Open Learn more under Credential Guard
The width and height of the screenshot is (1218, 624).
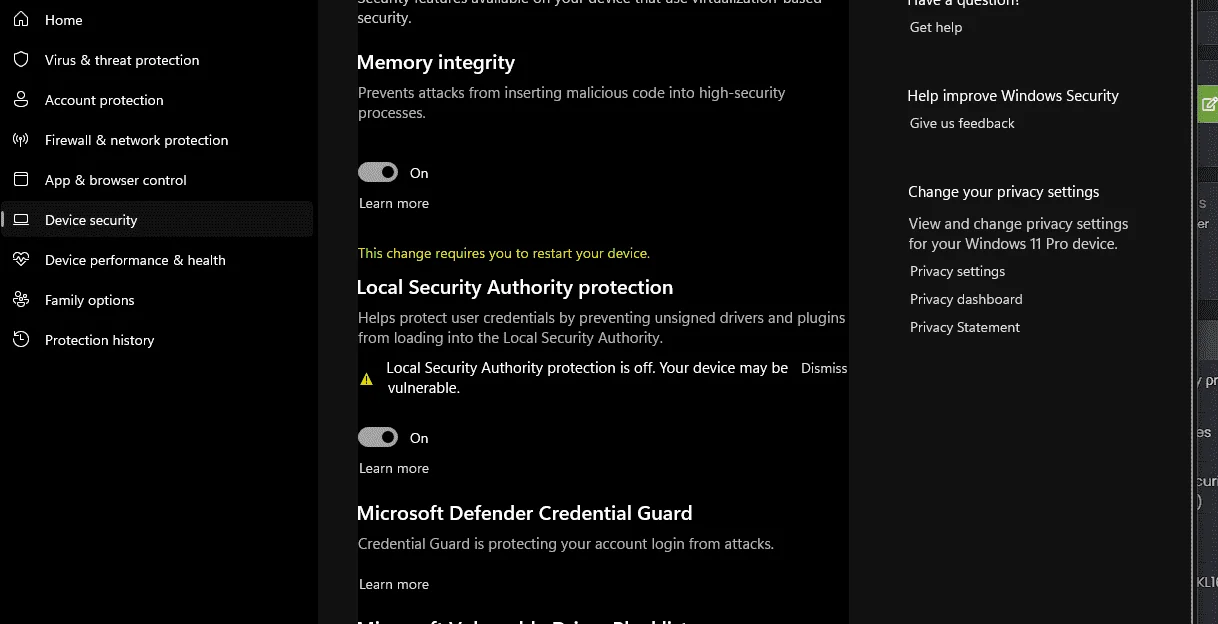pos(394,584)
